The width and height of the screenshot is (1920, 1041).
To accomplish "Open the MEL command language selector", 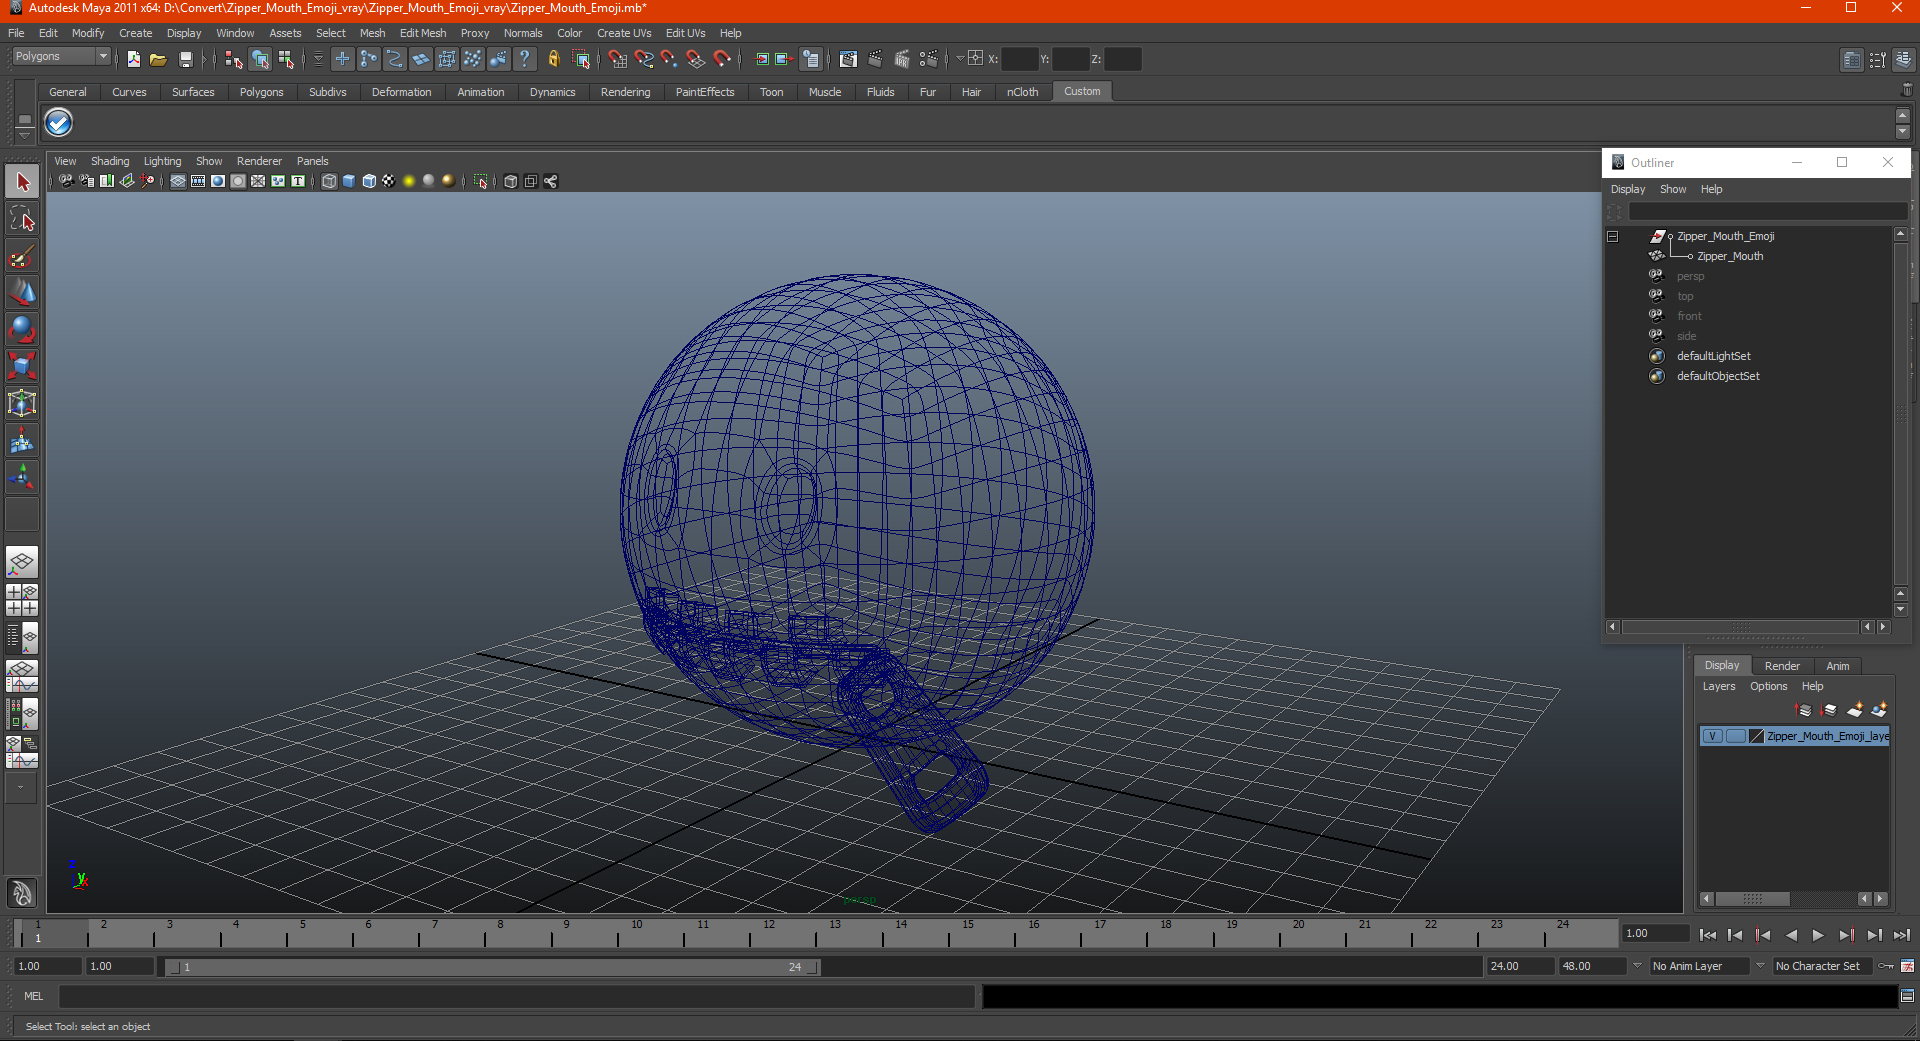I will click(33, 996).
